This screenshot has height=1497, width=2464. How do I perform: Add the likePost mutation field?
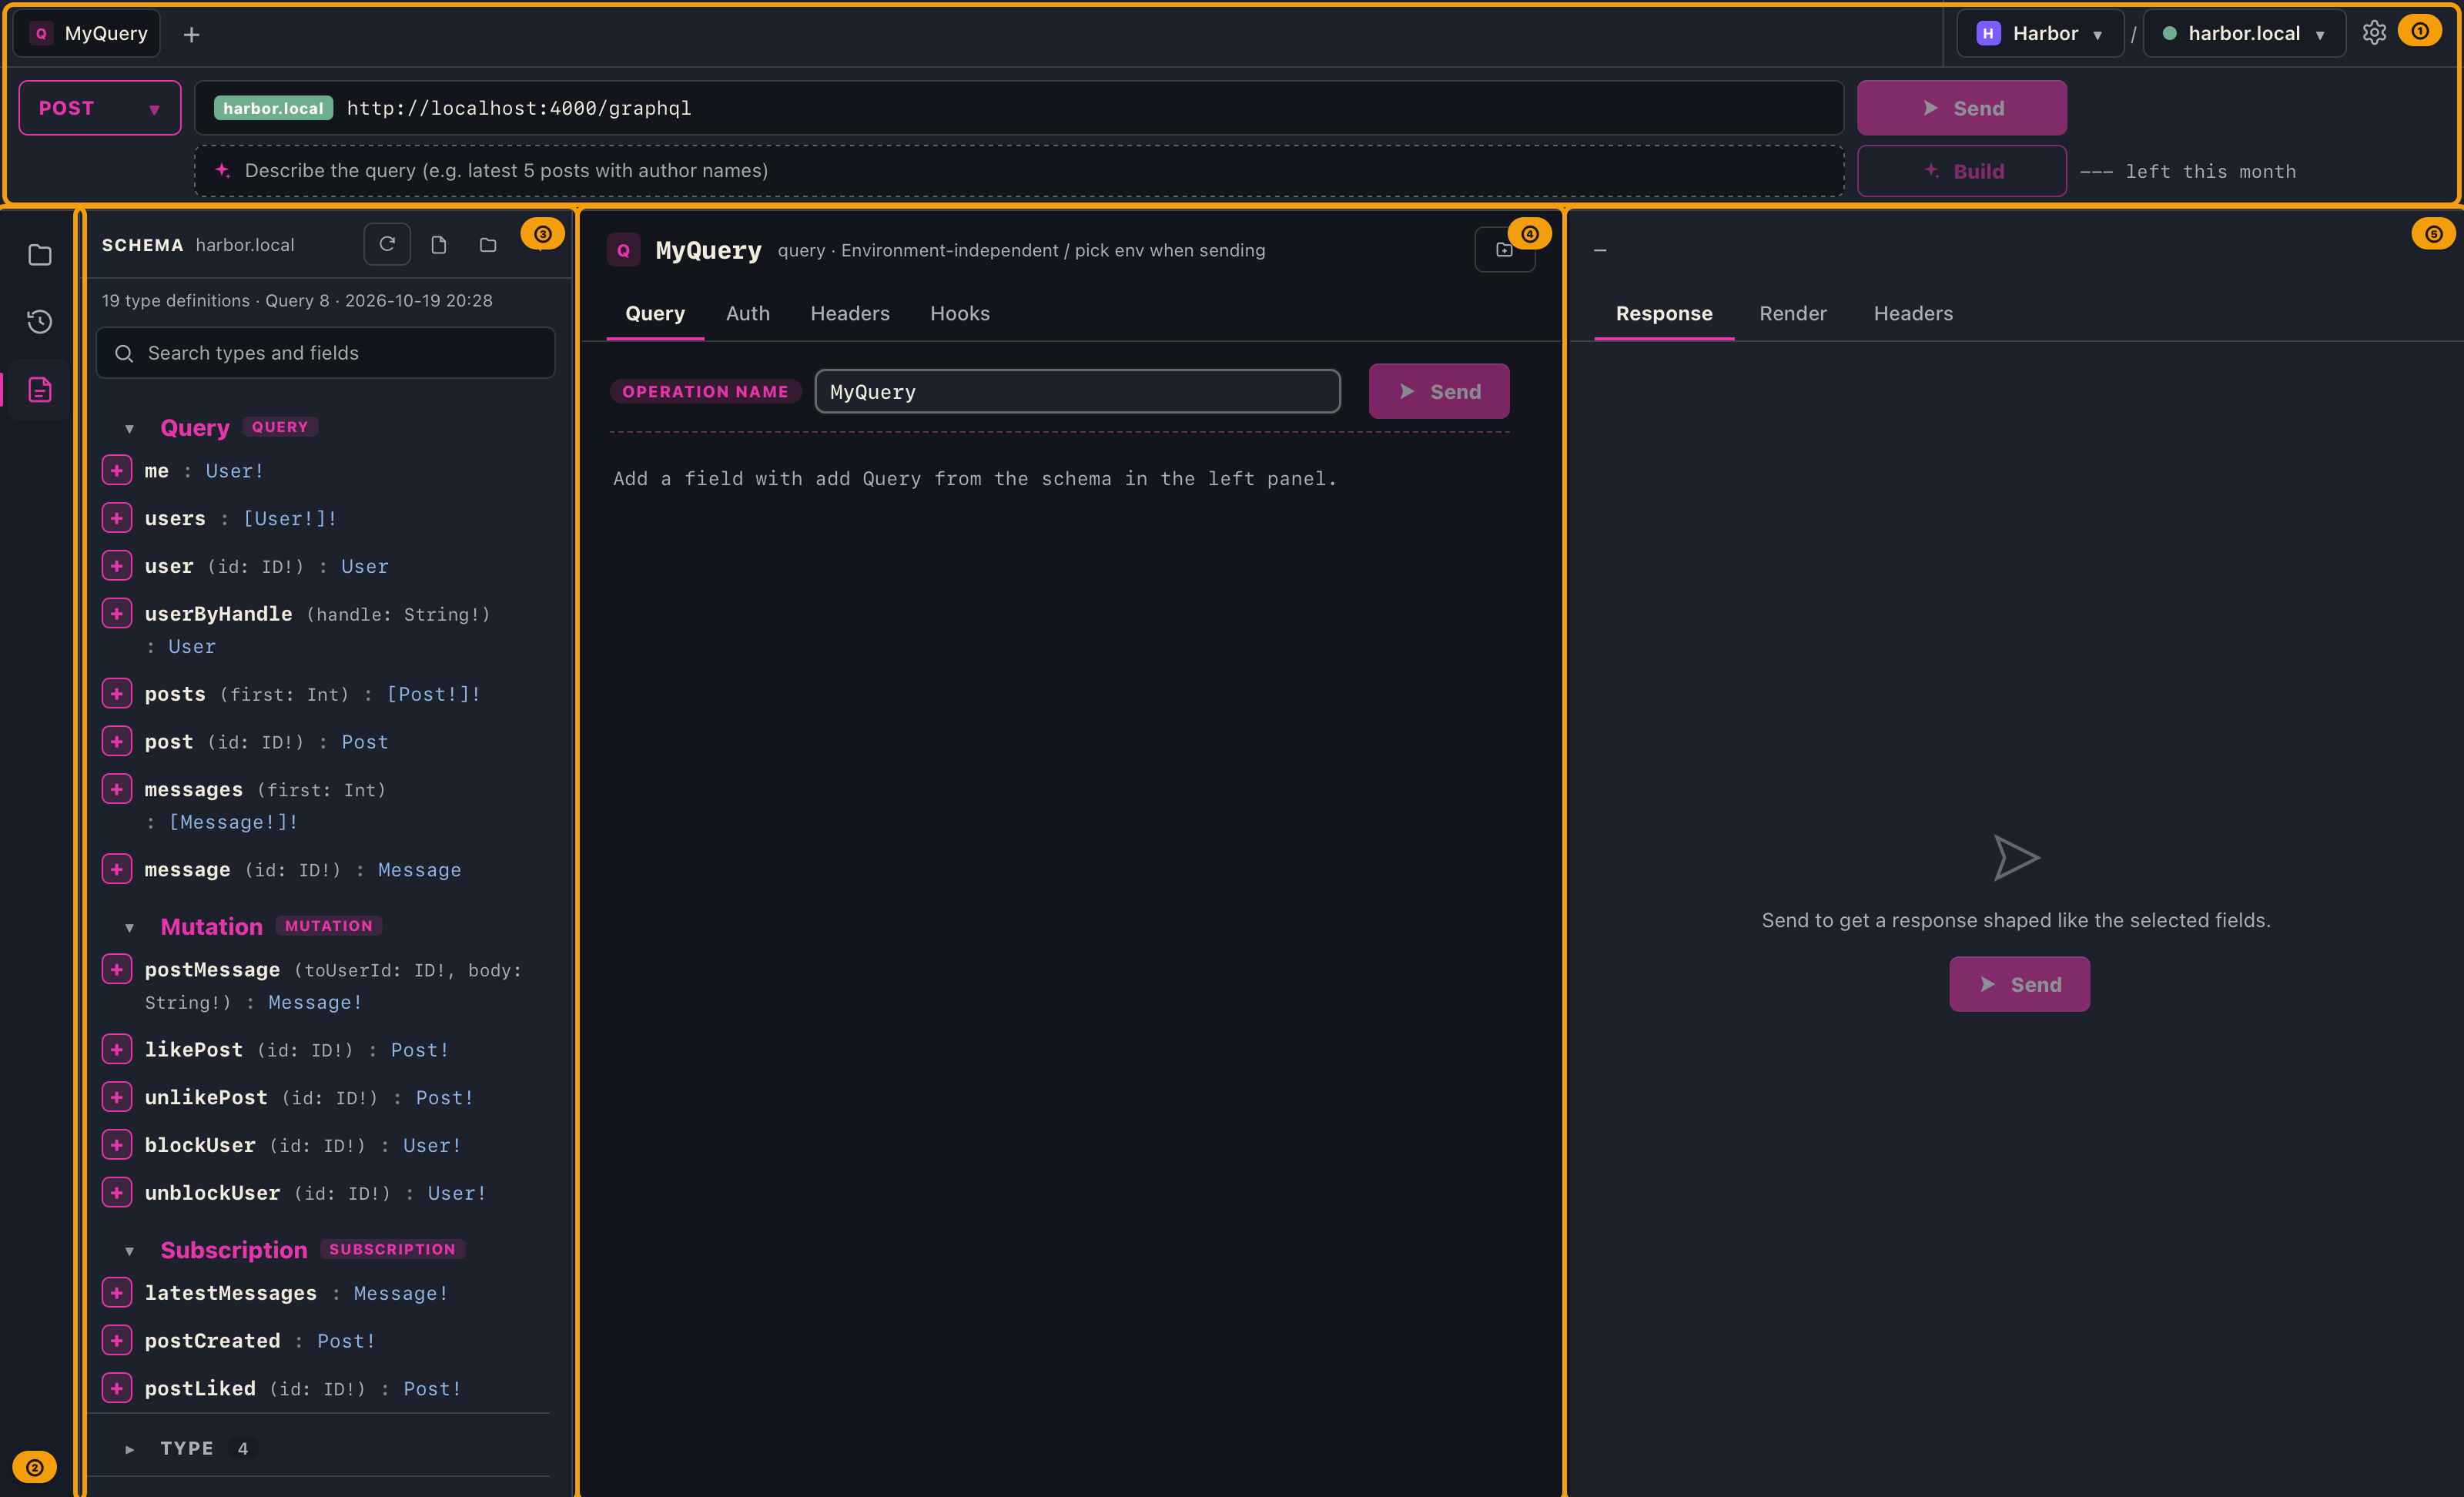coord(117,1049)
